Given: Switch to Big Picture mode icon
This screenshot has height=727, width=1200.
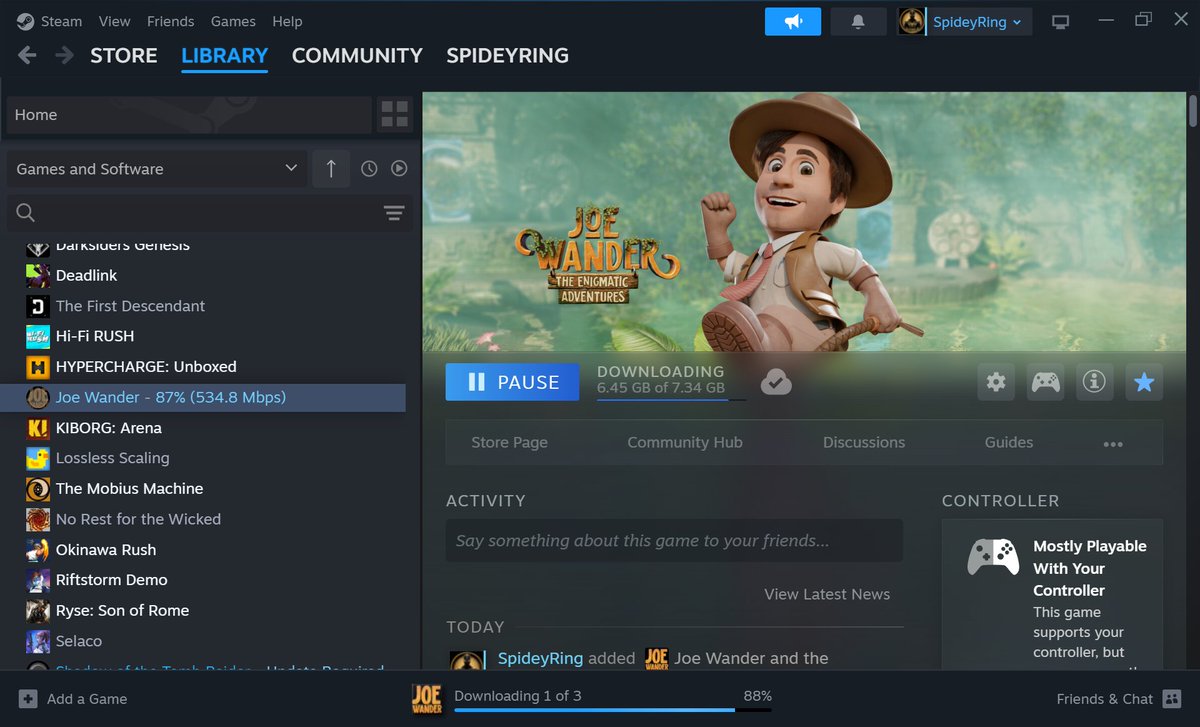Looking at the screenshot, I should point(1061,21).
